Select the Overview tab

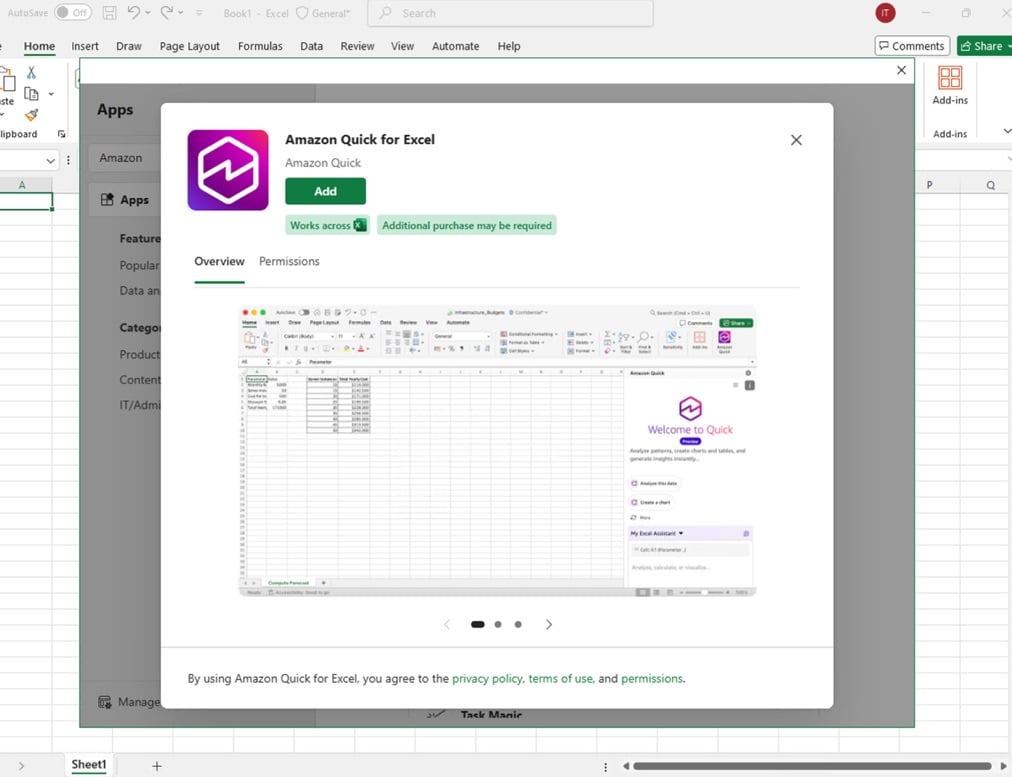pyautogui.click(x=219, y=261)
